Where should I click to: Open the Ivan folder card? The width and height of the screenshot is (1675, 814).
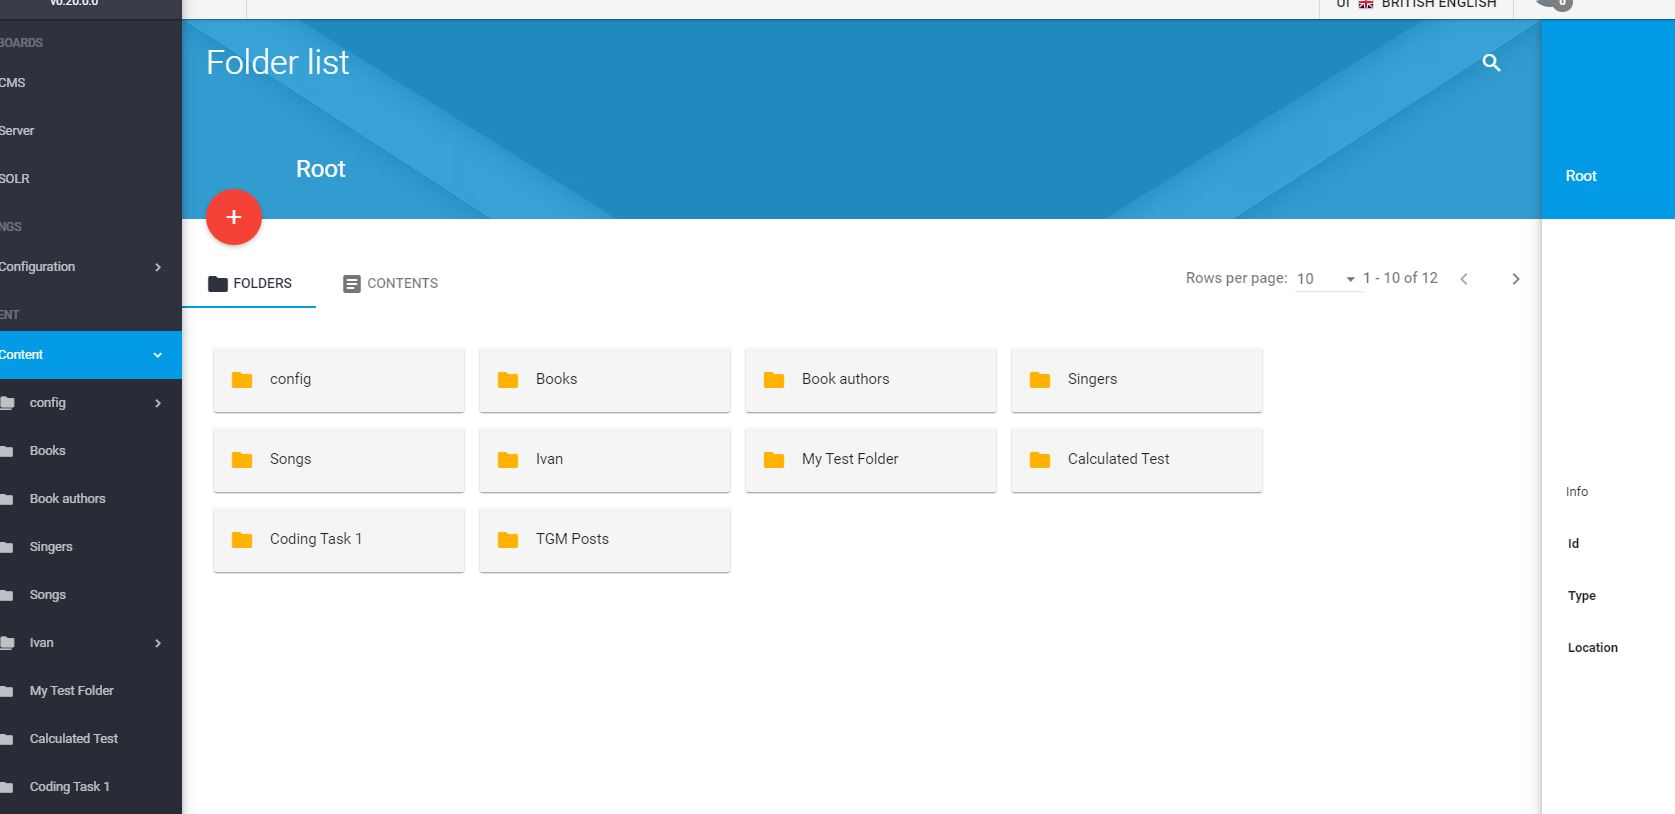(x=605, y=460)
